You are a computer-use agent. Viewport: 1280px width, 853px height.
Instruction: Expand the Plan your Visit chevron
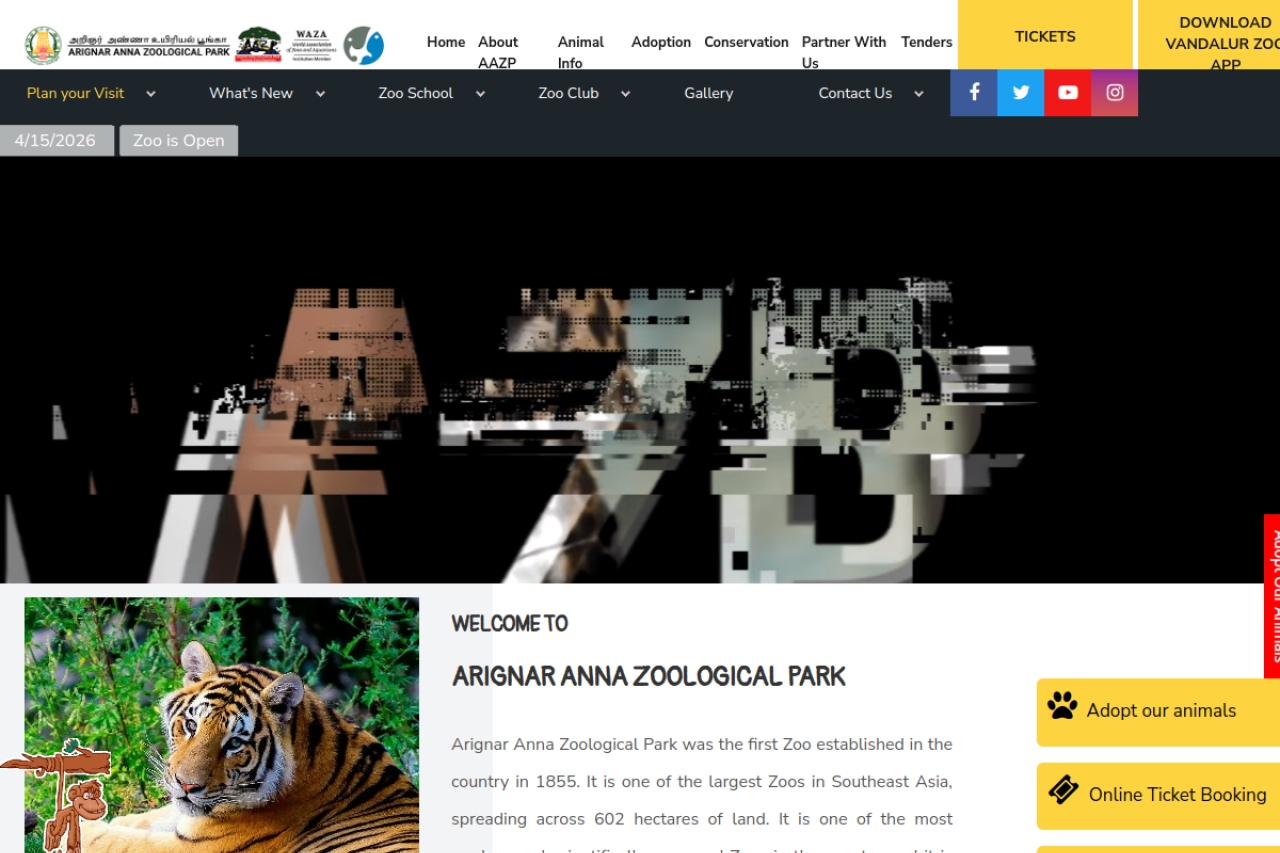[151, 94]
